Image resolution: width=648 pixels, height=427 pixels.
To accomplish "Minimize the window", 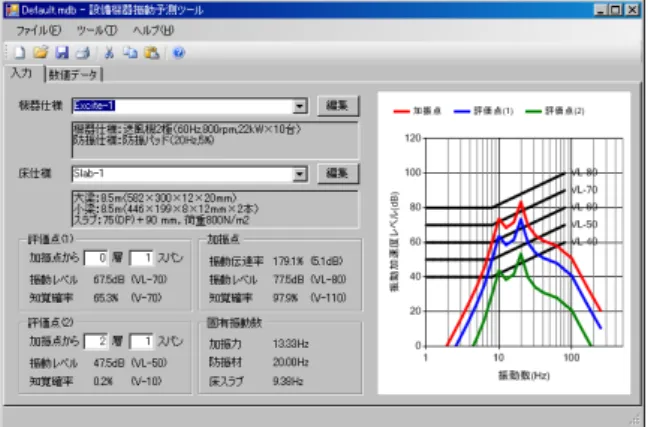I will 600,10.
